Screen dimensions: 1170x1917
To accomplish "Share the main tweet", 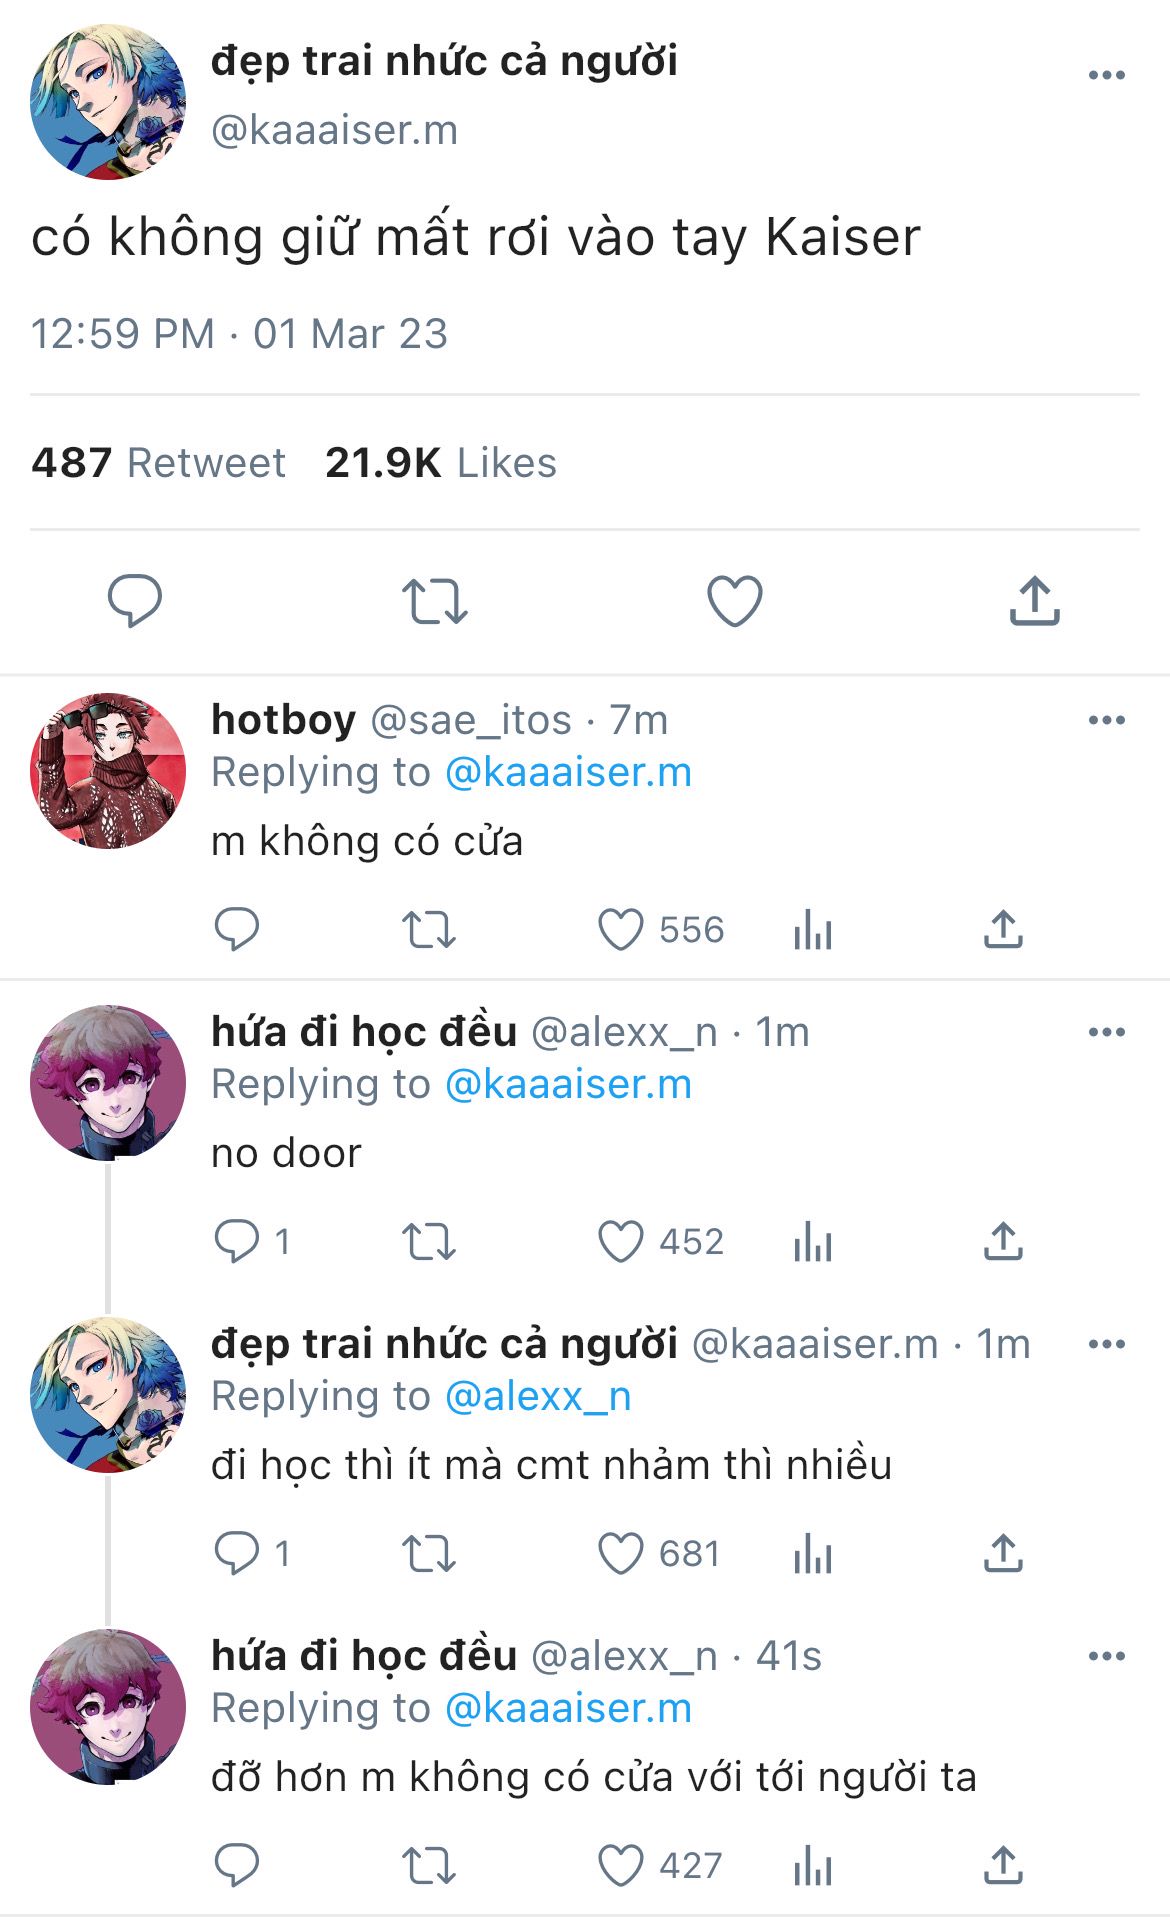I will click(1034, 601).
